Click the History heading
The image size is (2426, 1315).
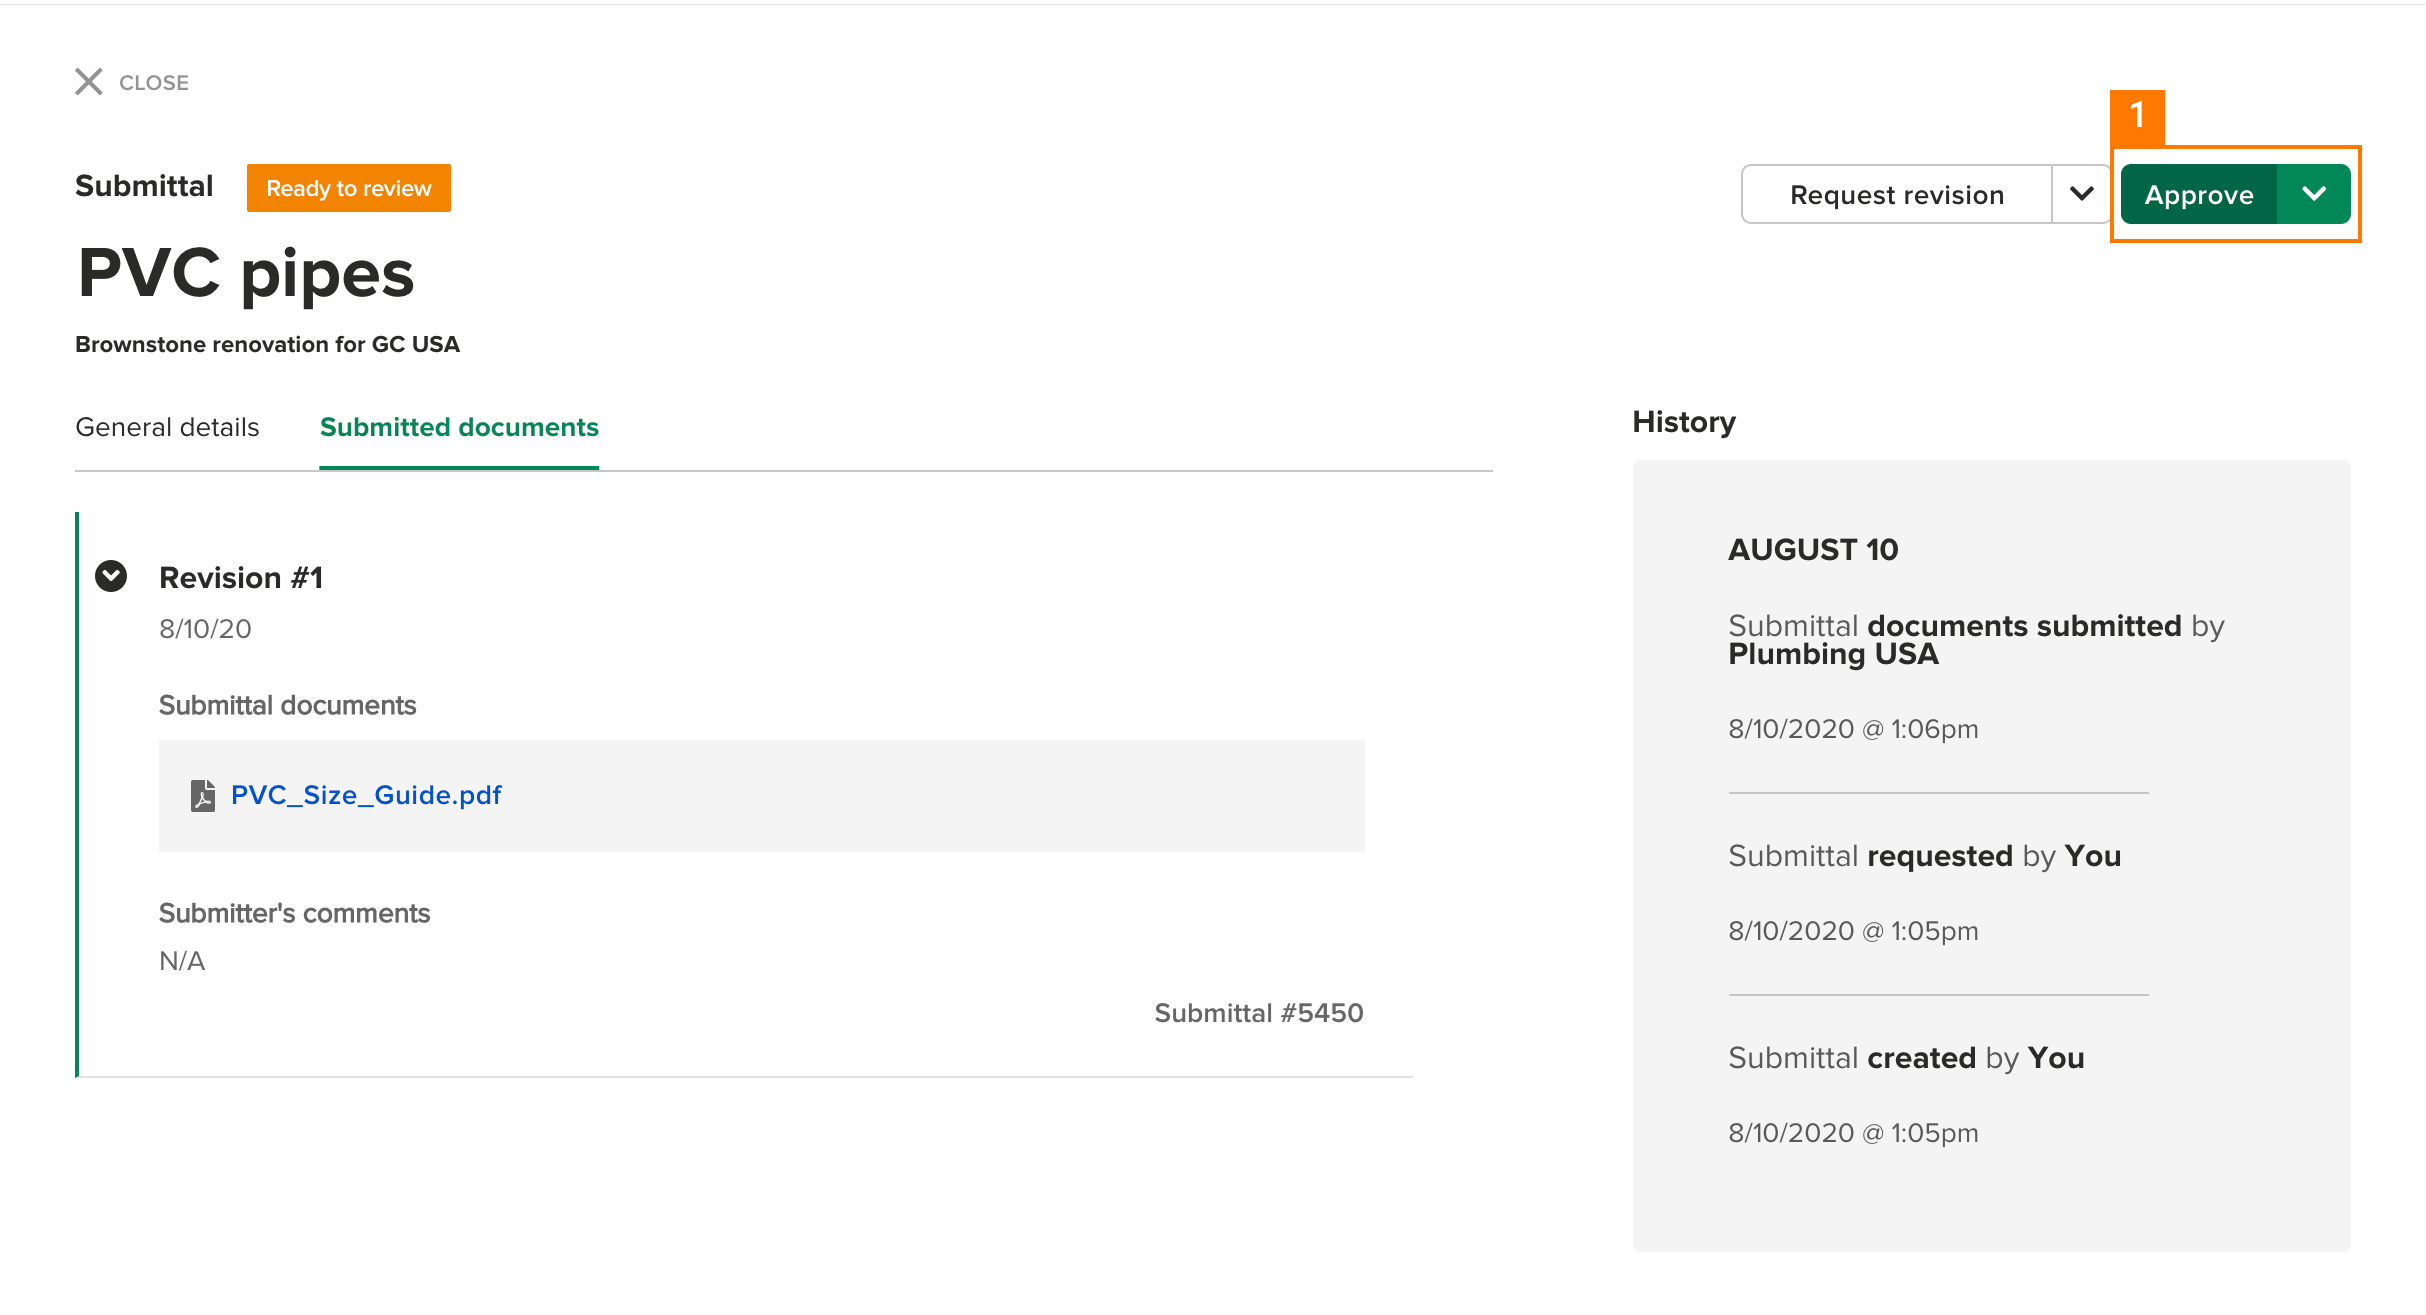click(x=1684, y=422)
